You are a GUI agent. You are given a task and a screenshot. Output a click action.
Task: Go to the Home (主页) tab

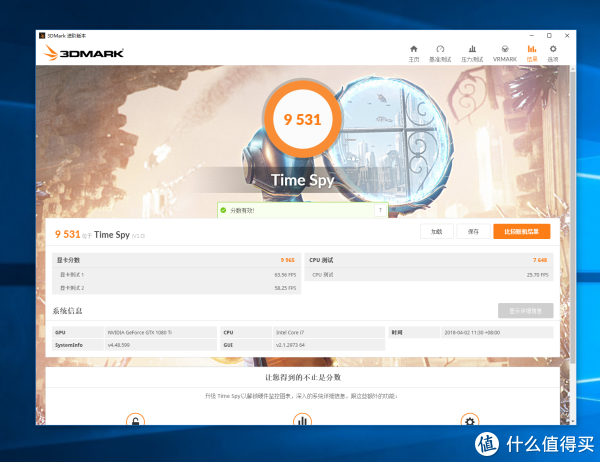[414, 54]
